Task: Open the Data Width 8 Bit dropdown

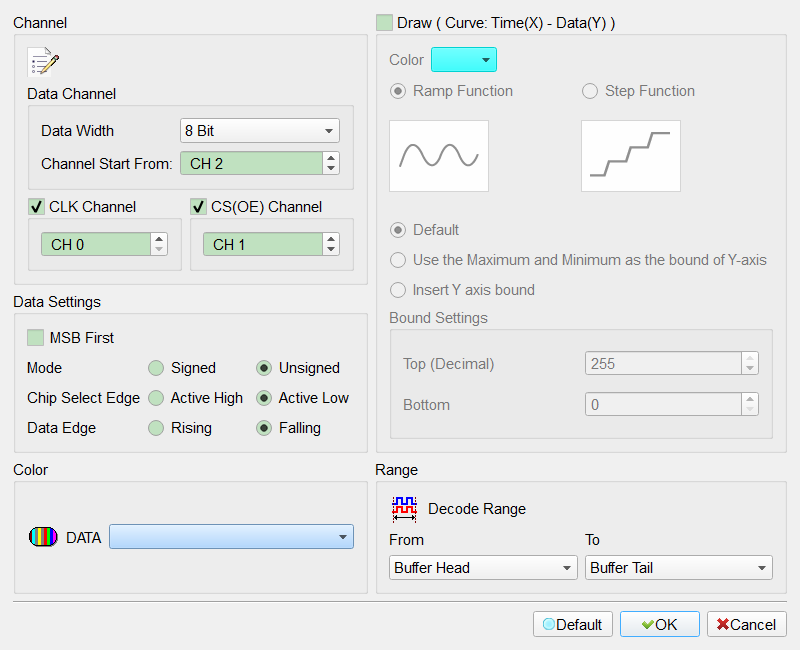Action: tap(260, 131)
